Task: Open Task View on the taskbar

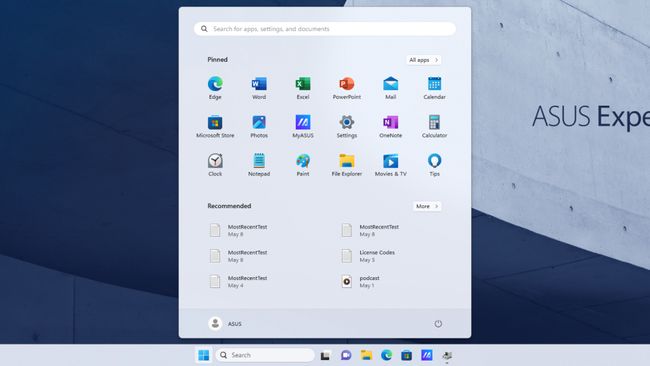Action: (x=325, y=355)
